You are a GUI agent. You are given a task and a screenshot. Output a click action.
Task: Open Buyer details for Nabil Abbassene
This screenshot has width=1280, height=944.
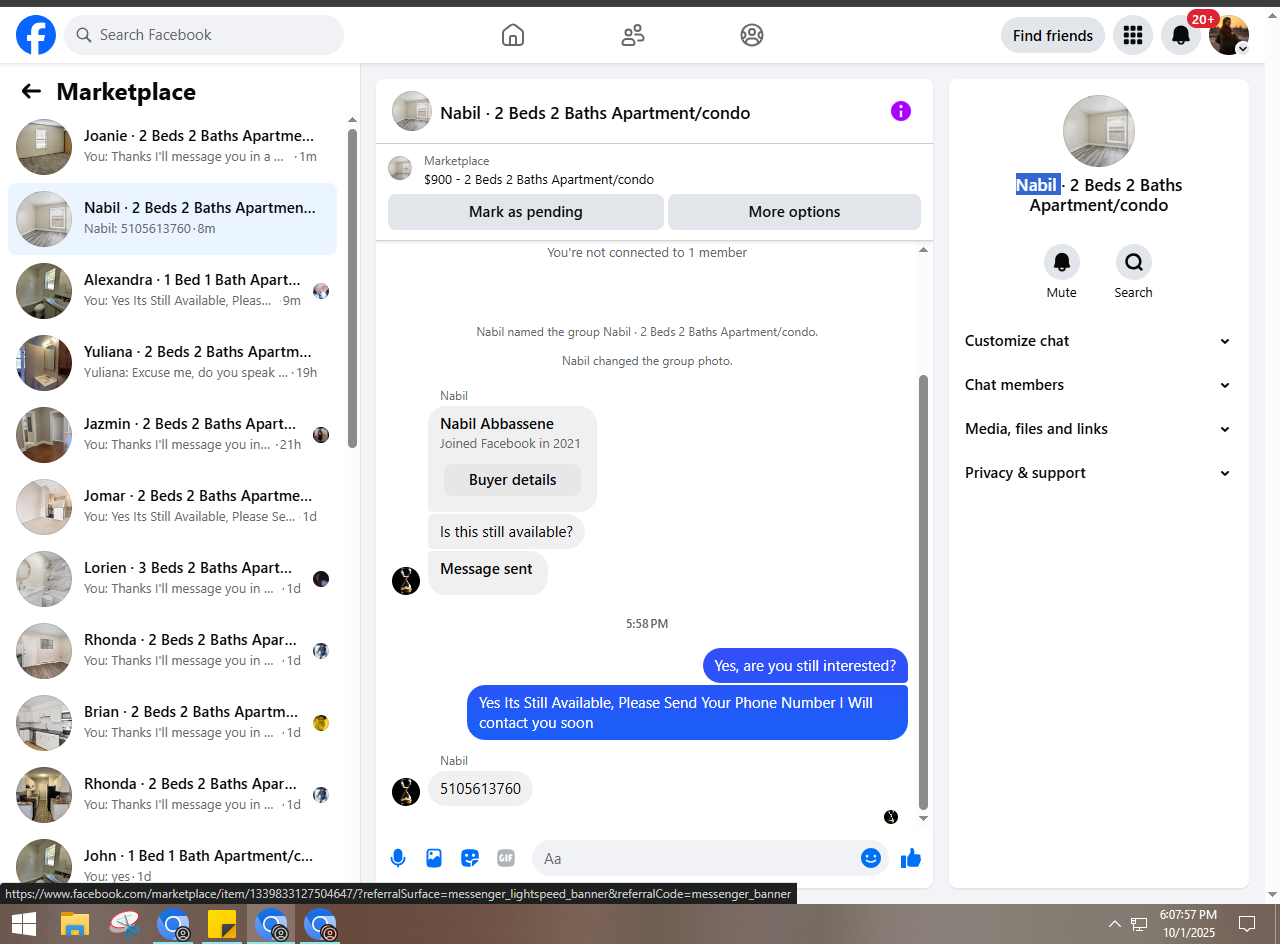click(x=513, y=480)
